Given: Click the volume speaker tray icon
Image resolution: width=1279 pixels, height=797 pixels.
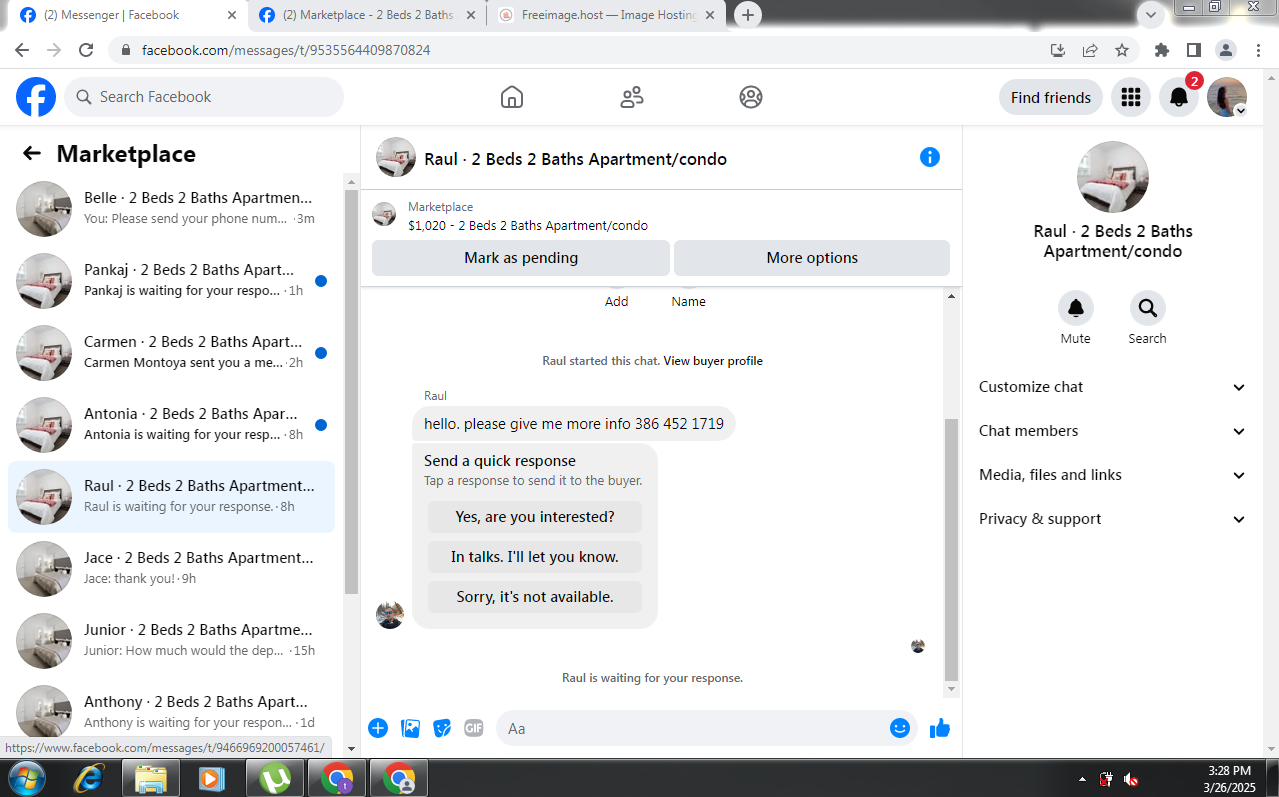Looking at the screenshot, I should pyautogui.click(x=1132, y=779).
